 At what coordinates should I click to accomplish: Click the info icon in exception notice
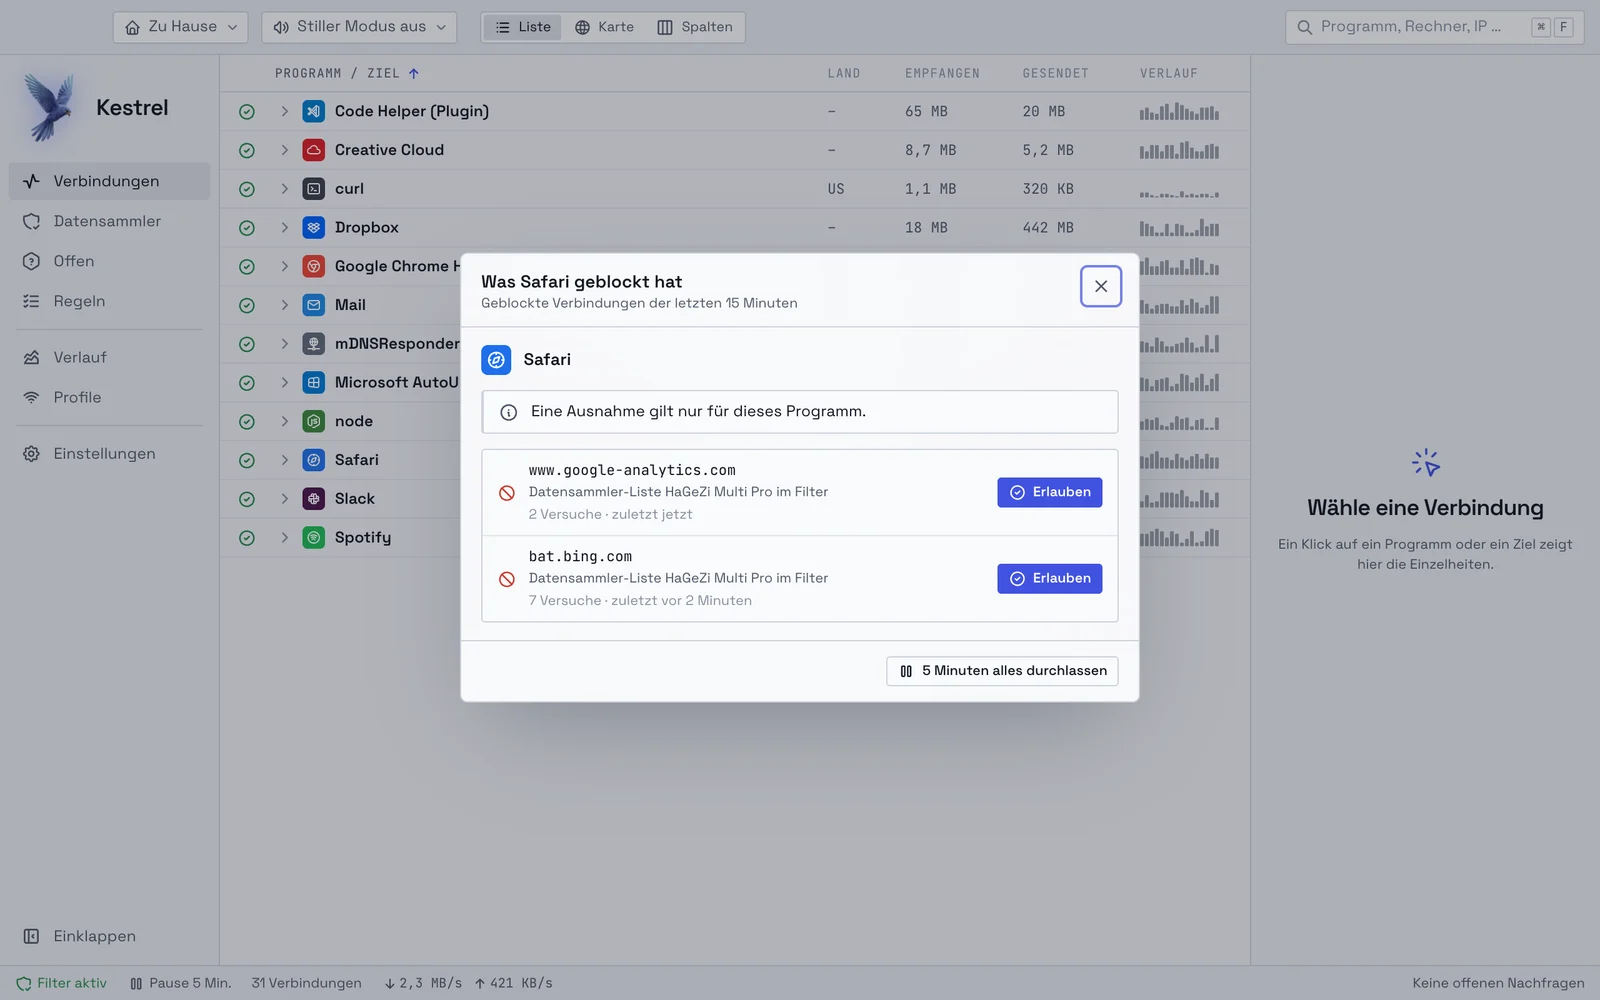pyautogui.click(x=508, y=412)
